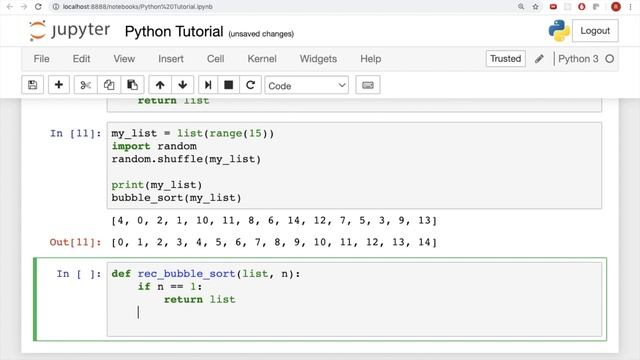Open the Insert menu
Image resolution: width=640 pixels, height=360 pixels.
(x=171, y=59)
